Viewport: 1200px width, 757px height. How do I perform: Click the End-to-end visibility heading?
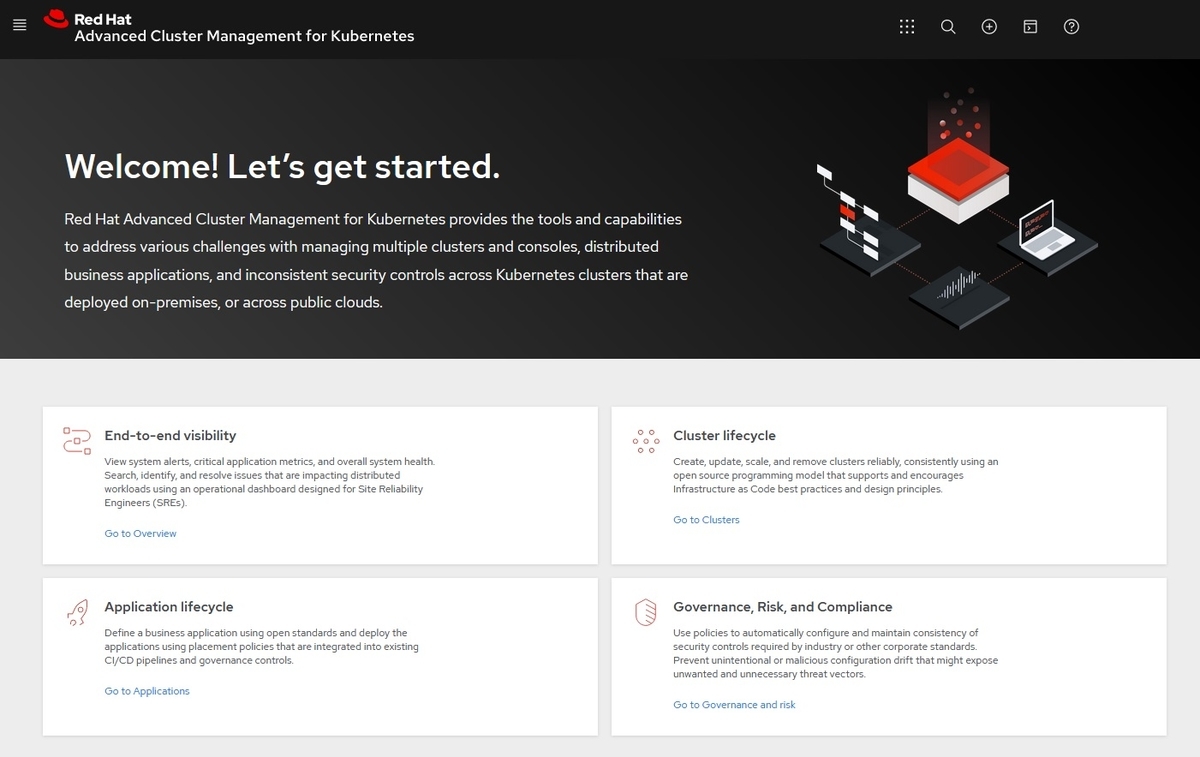point(170,436)
